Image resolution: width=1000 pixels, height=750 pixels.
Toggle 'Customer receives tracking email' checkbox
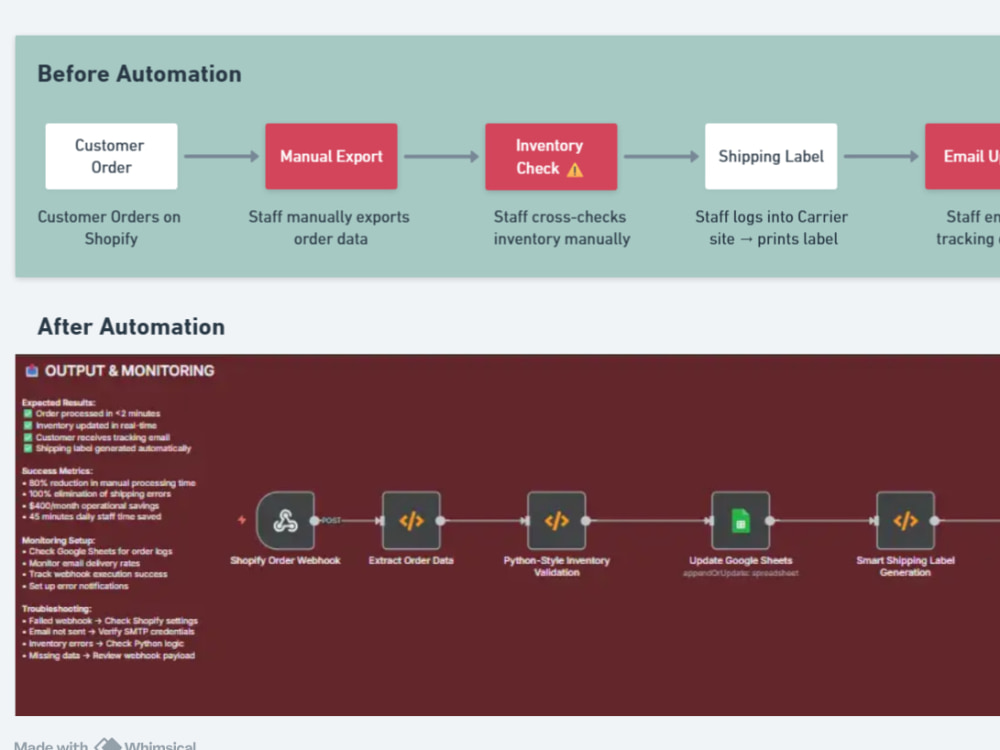[x=28, y=438]
